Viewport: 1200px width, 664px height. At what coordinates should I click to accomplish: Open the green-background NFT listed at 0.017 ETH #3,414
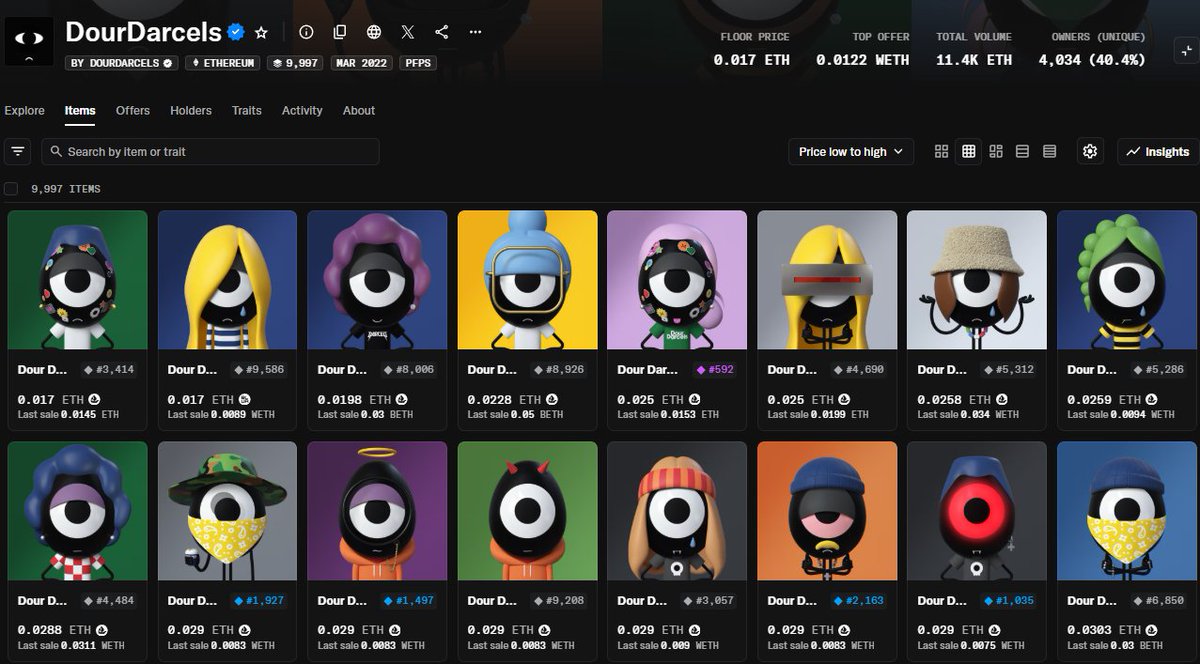[x=77, y=279]
